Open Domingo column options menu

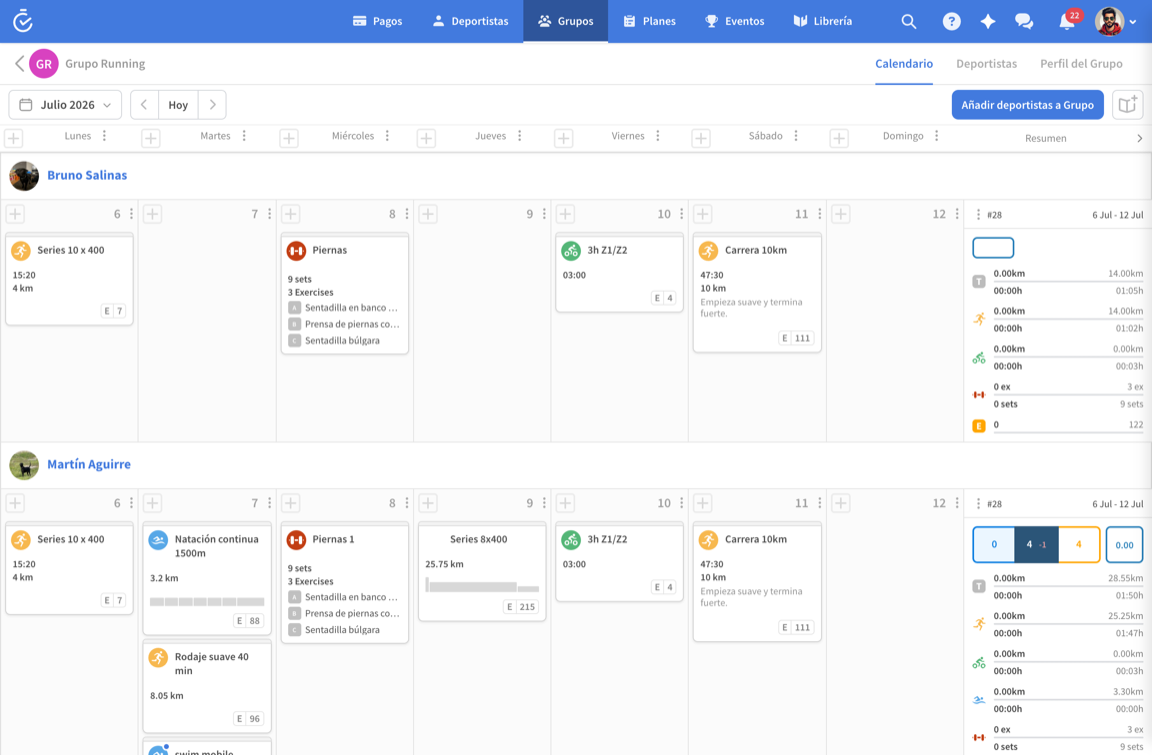pos(937,136)
